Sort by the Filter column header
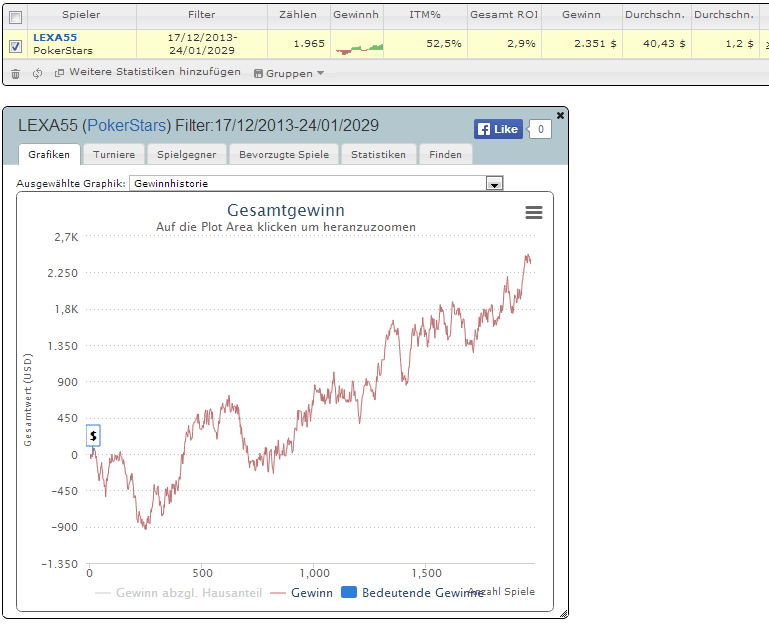Image resolution: width=769 pixels, height=625 pixels. pos(202,15)
